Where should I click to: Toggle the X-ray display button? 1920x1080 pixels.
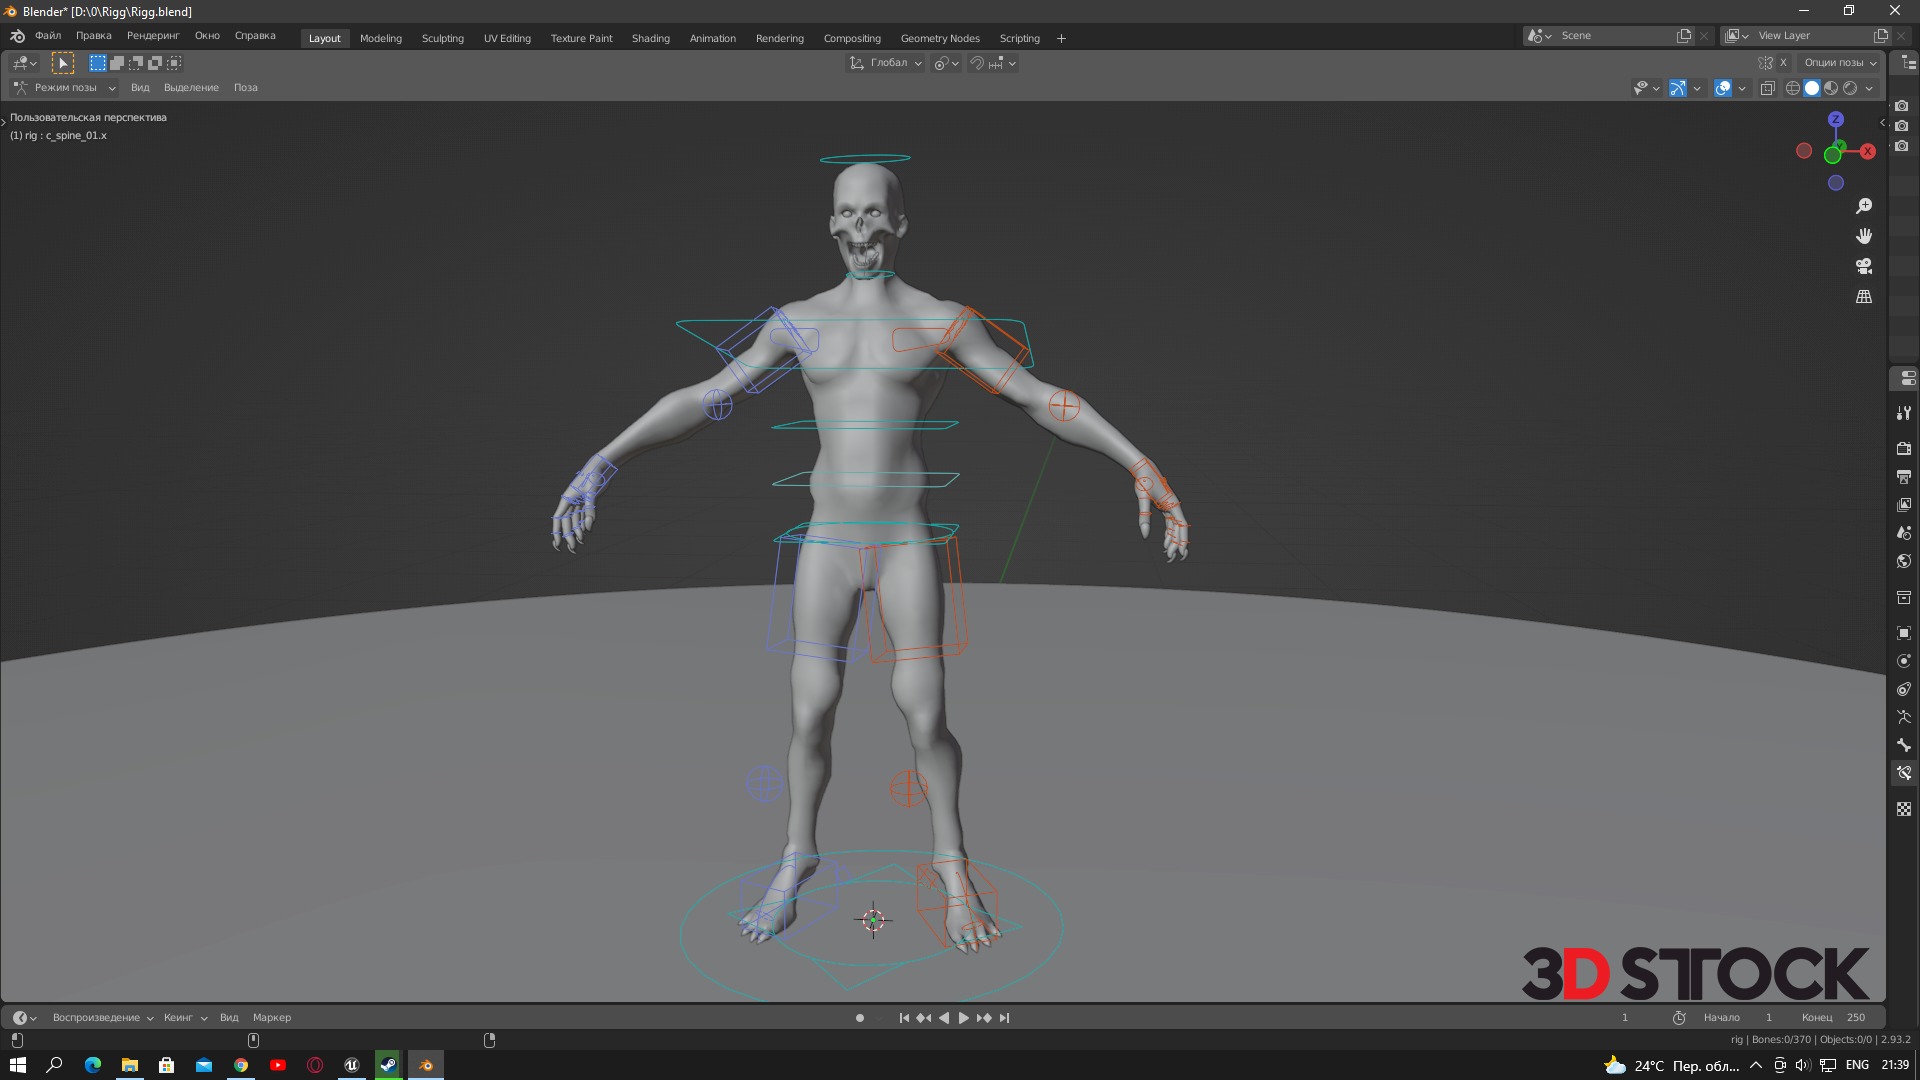[1767, 88]
